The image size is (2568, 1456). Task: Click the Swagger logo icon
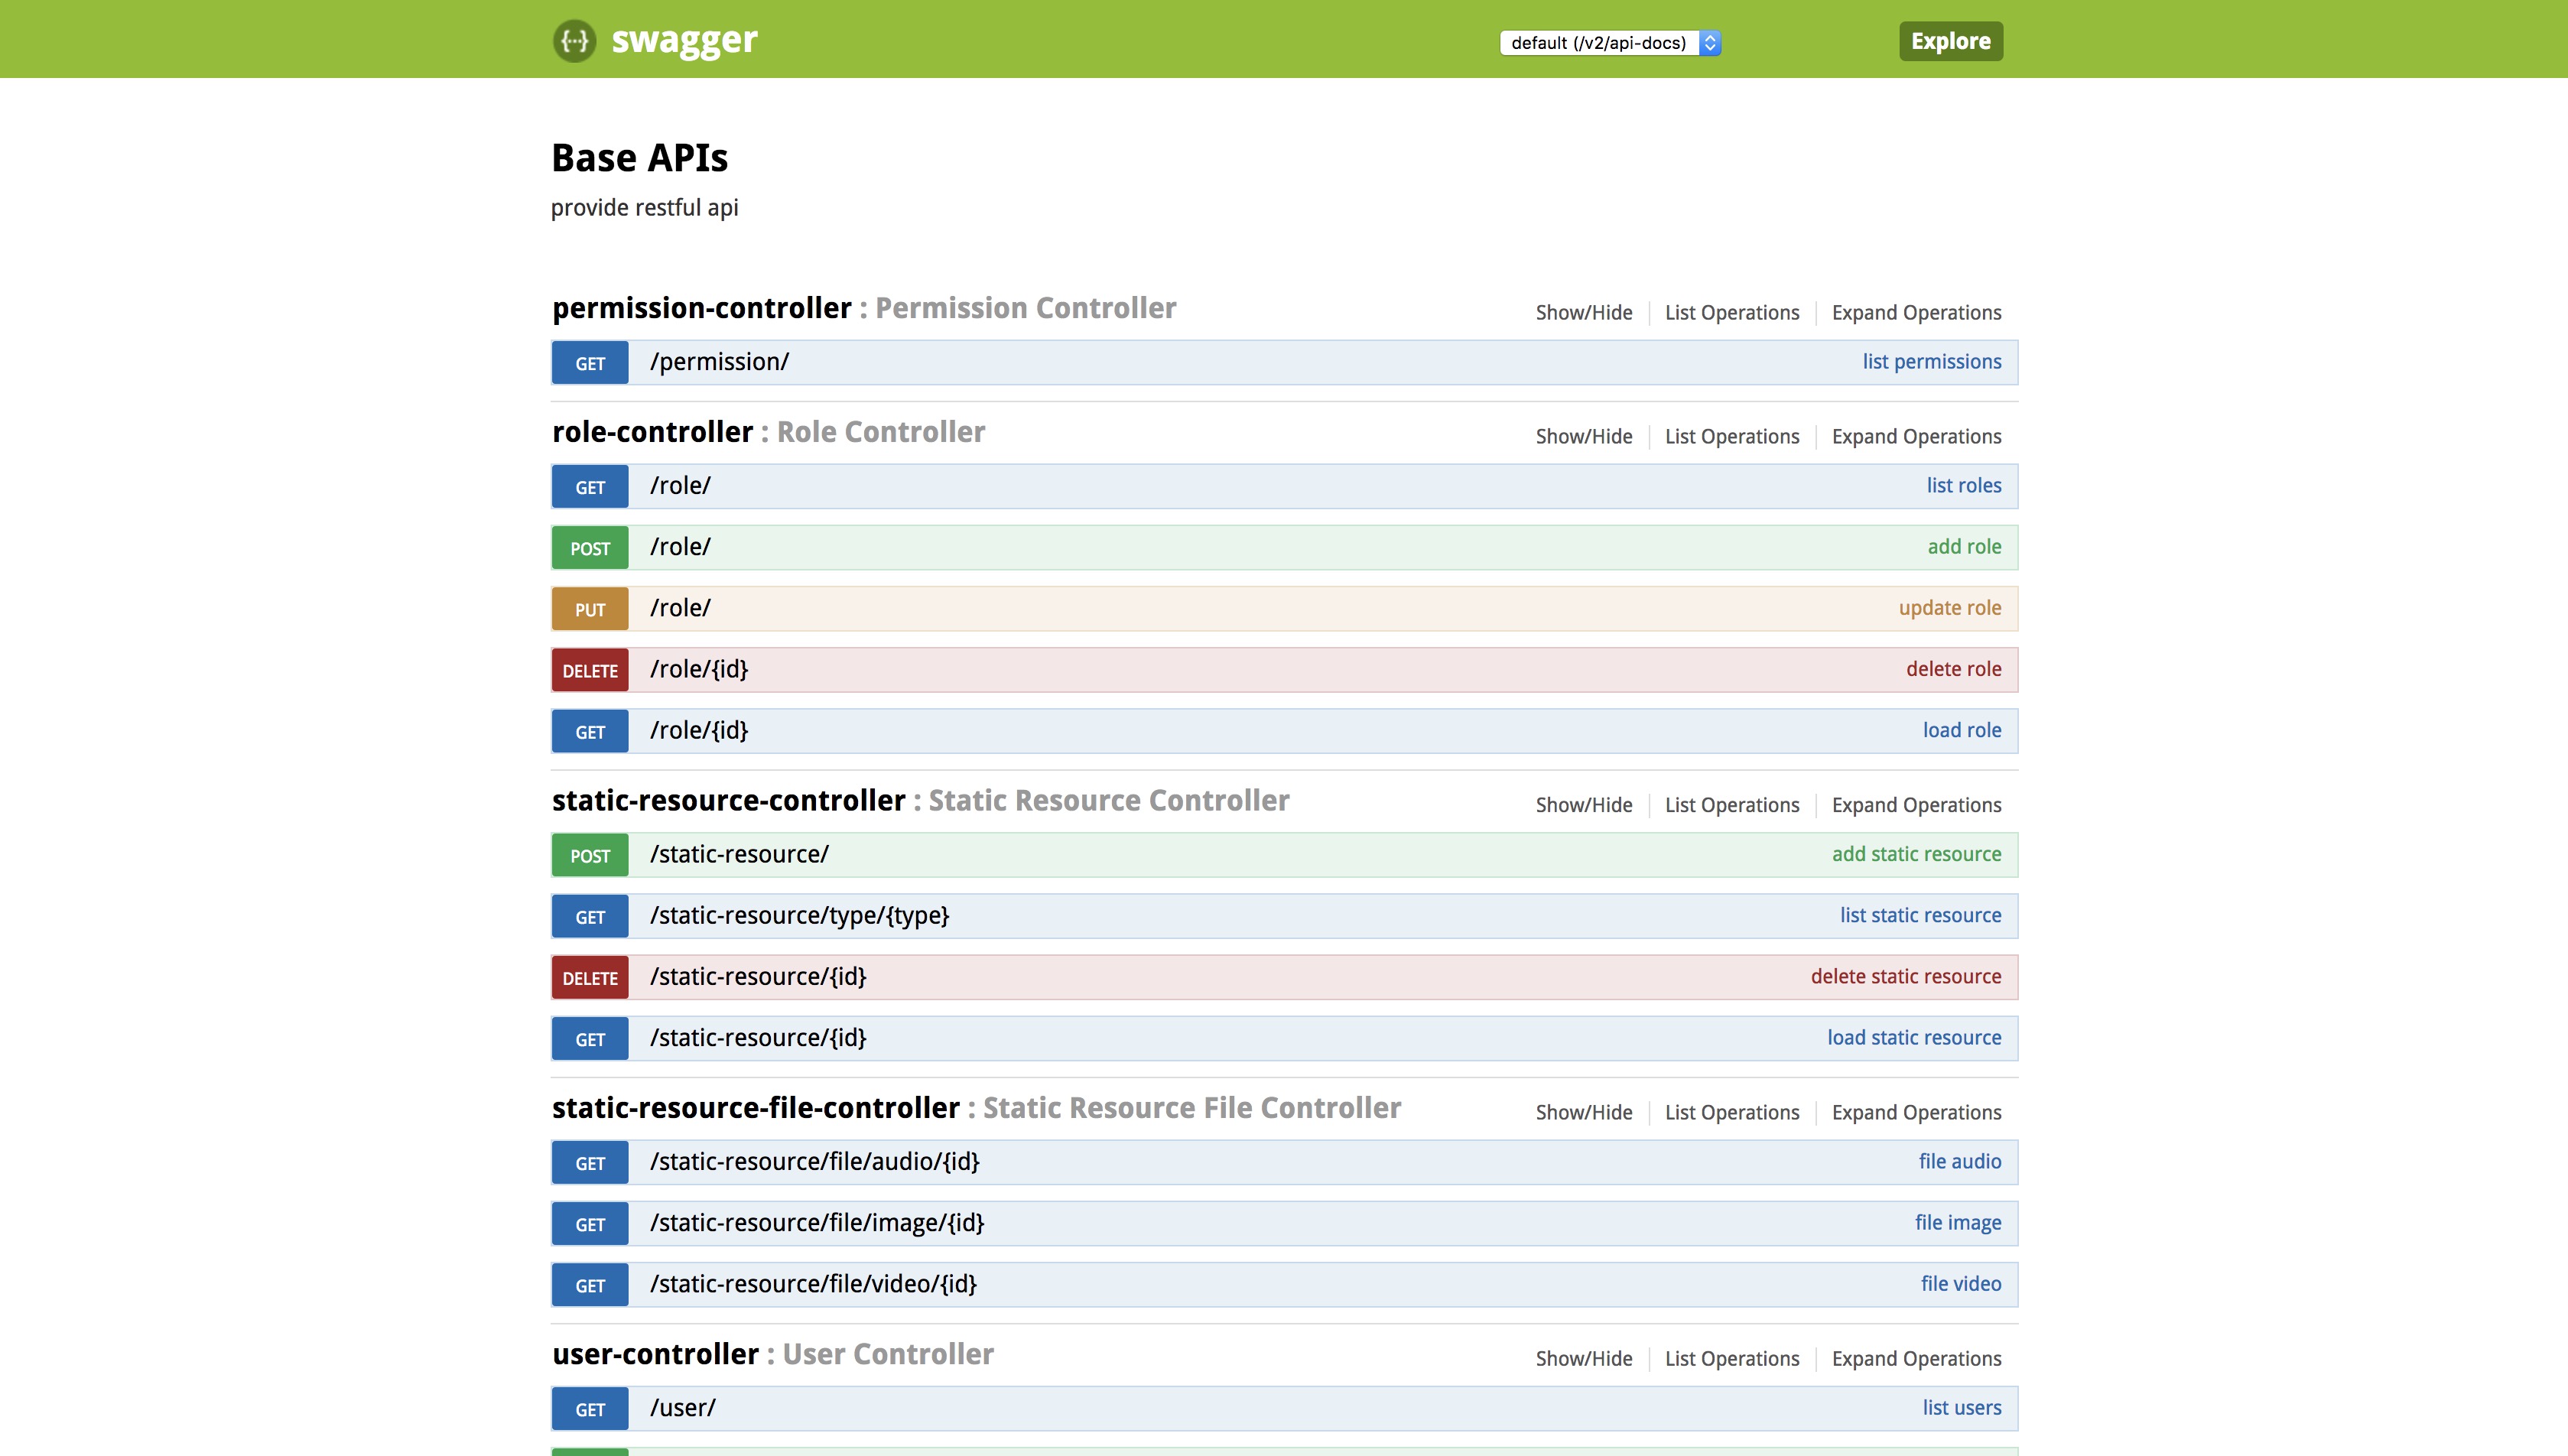[574, 41]
